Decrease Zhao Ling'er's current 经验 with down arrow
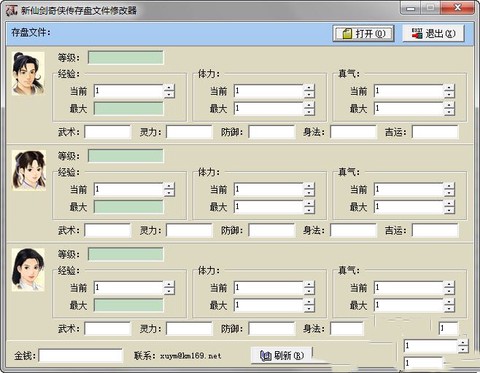 point(169,193)
